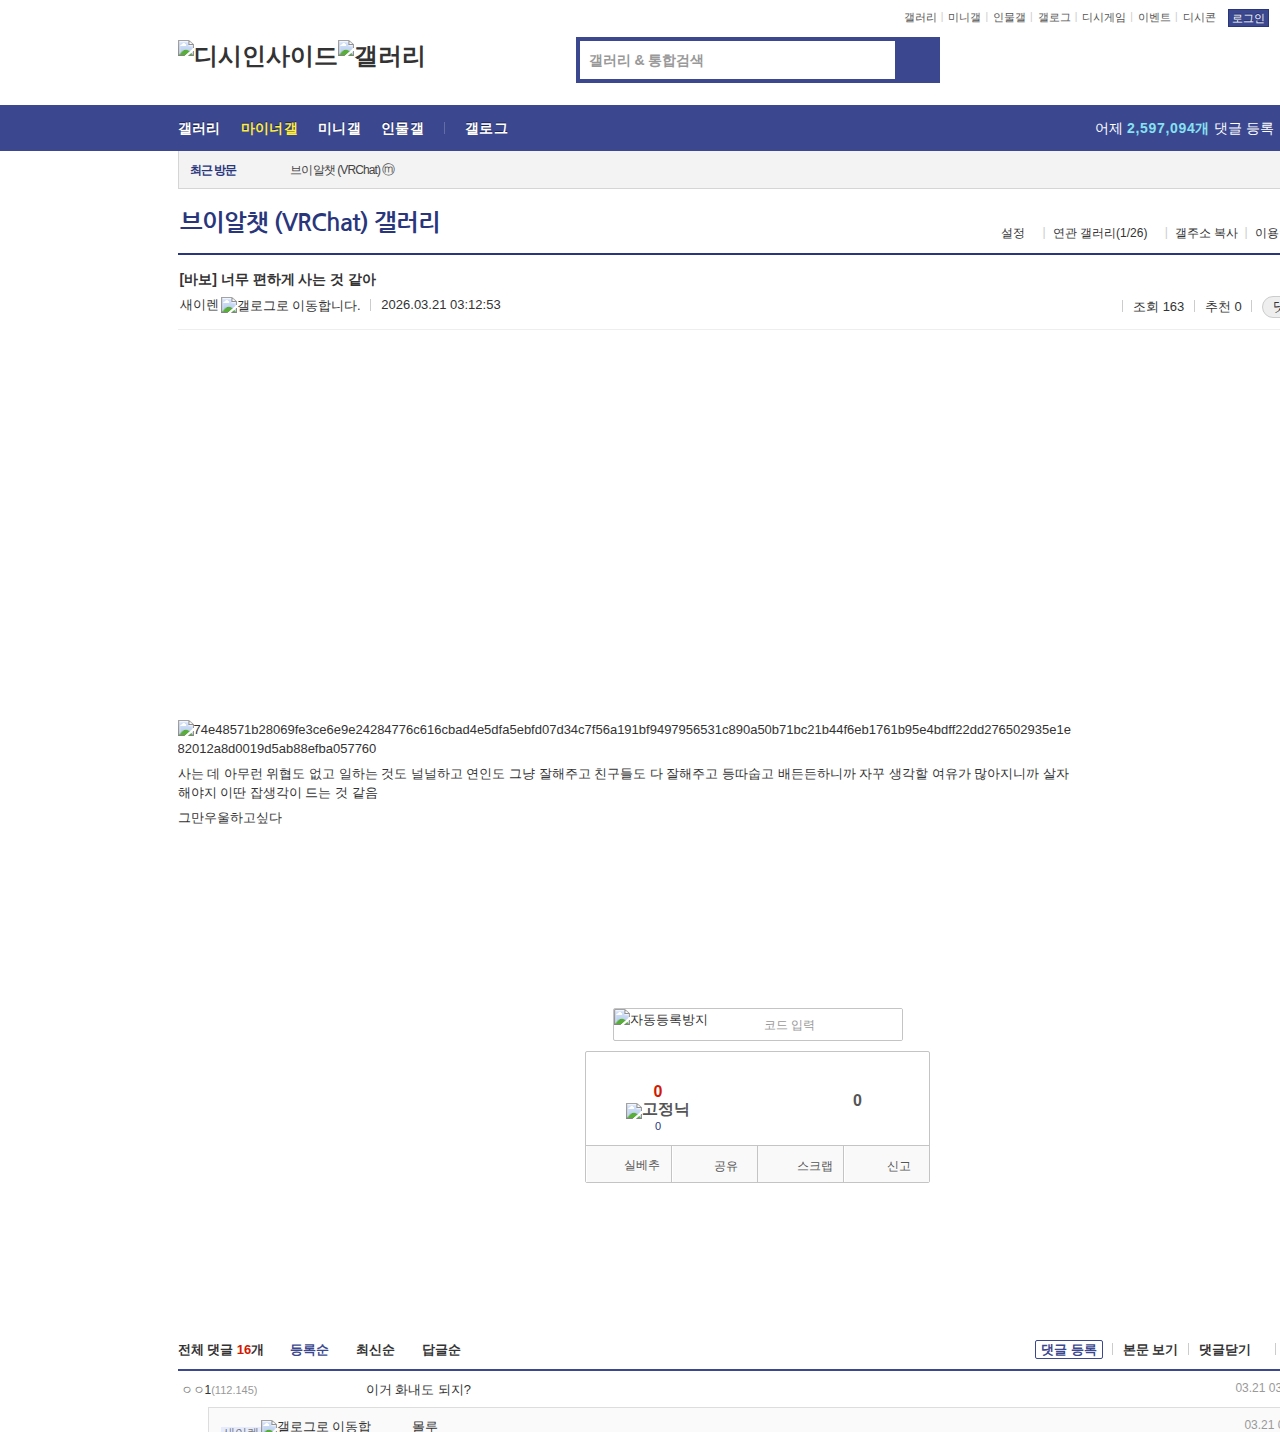This screenshot has width=1280, height=1432.
Task: Select 마이너갤 in the navigation bar
Action: [x=269, y=129]
